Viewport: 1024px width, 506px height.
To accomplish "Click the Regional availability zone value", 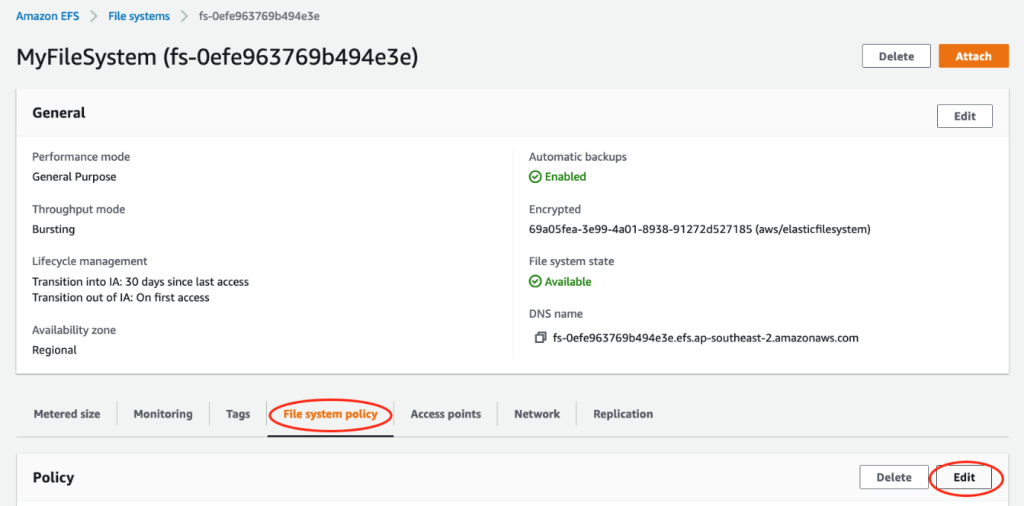I will pyautogui.click(x=54, y=350).
